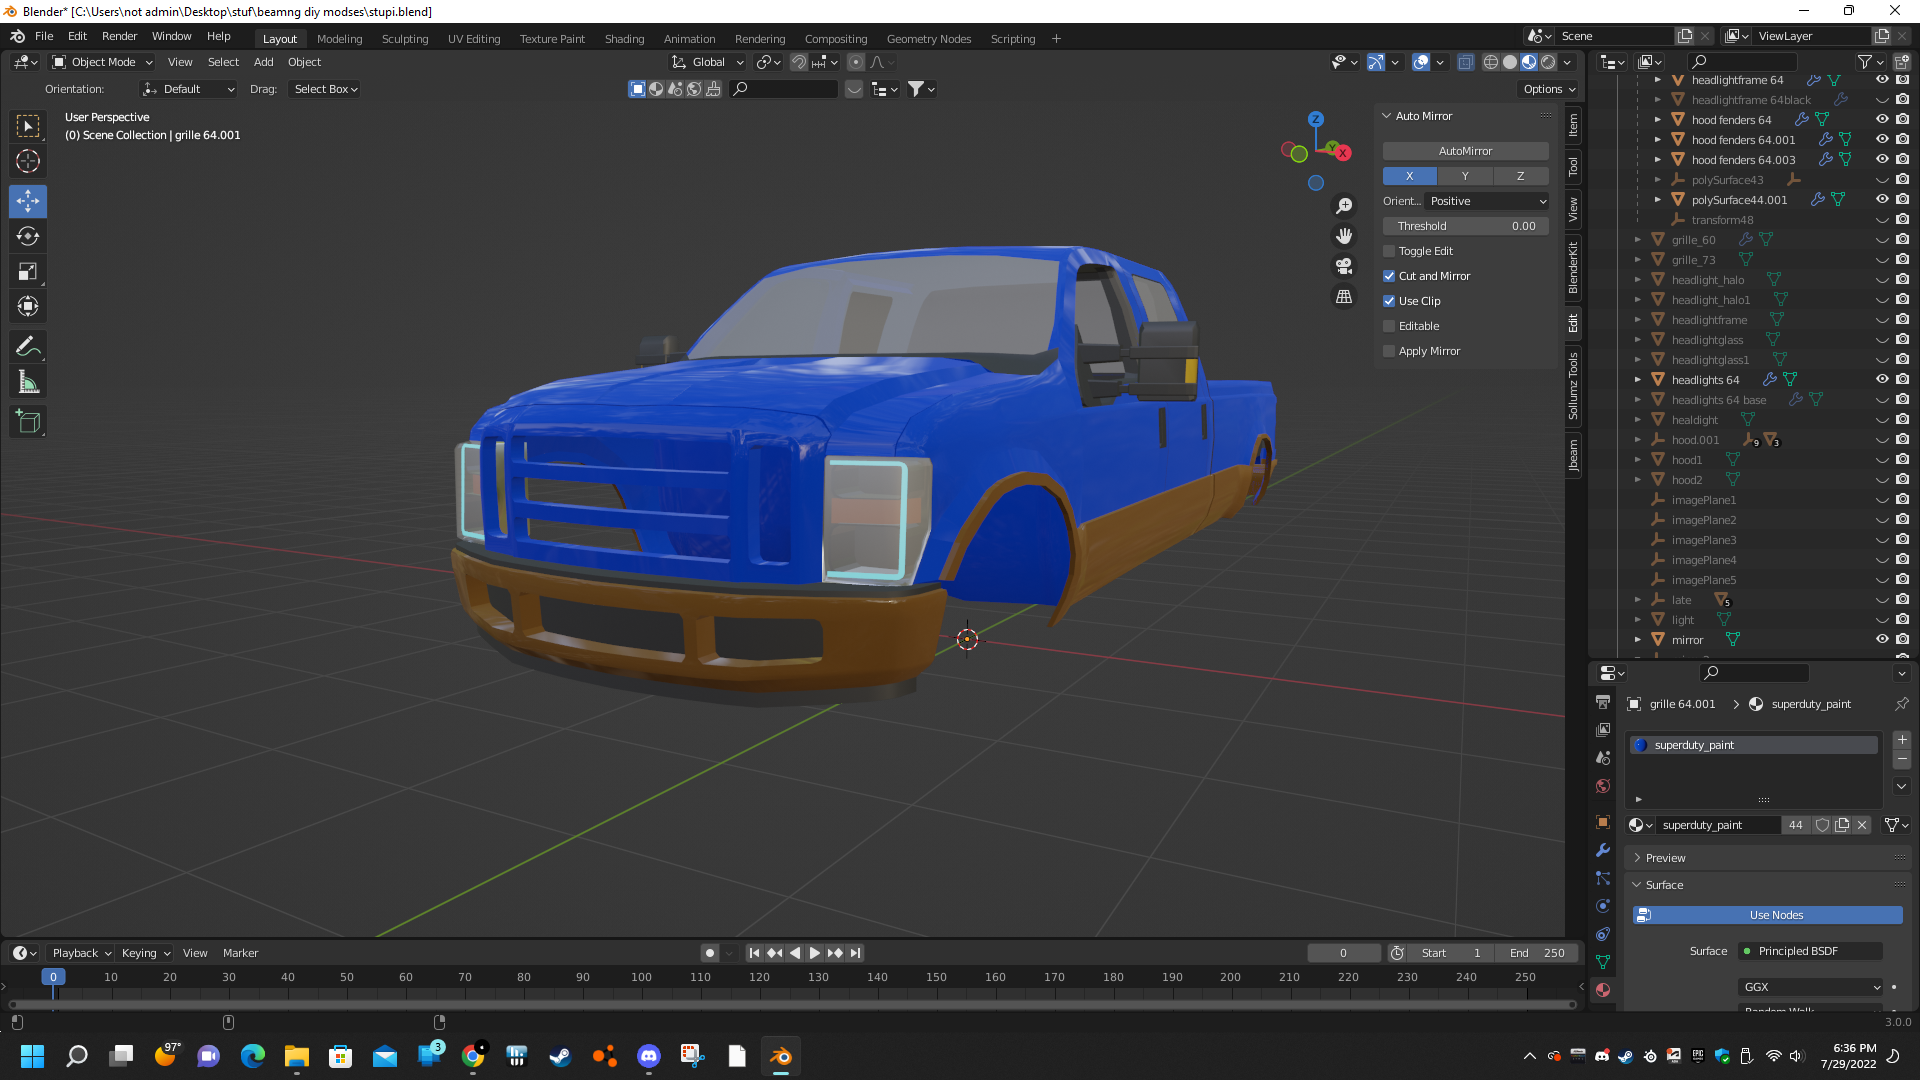Open Google Chrome from the taskbar
Screen dimensions: 1920x1080
pyautogui.click(x=473, y=1056)
